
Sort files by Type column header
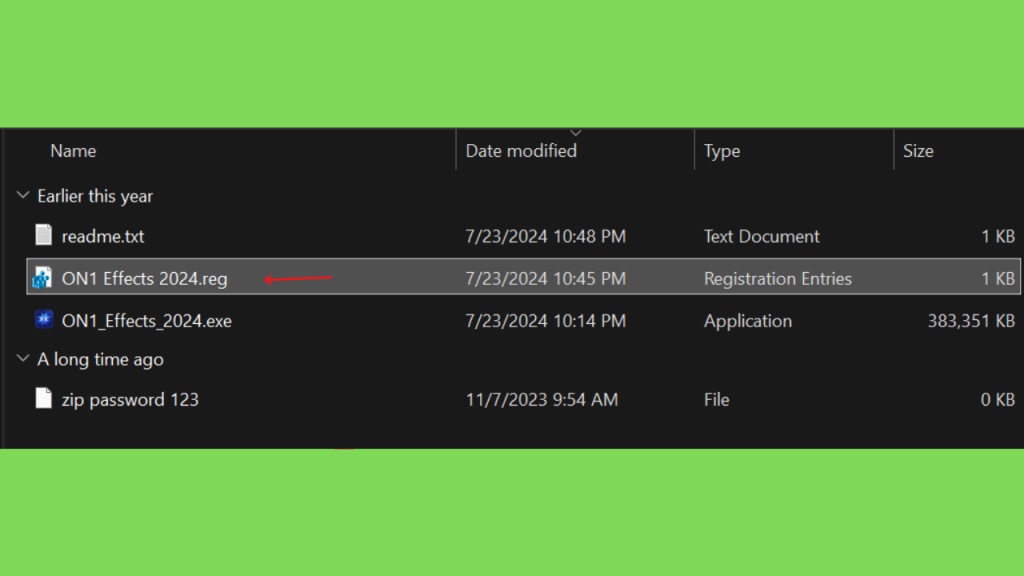pyautogui.click(x=722, y=151)
